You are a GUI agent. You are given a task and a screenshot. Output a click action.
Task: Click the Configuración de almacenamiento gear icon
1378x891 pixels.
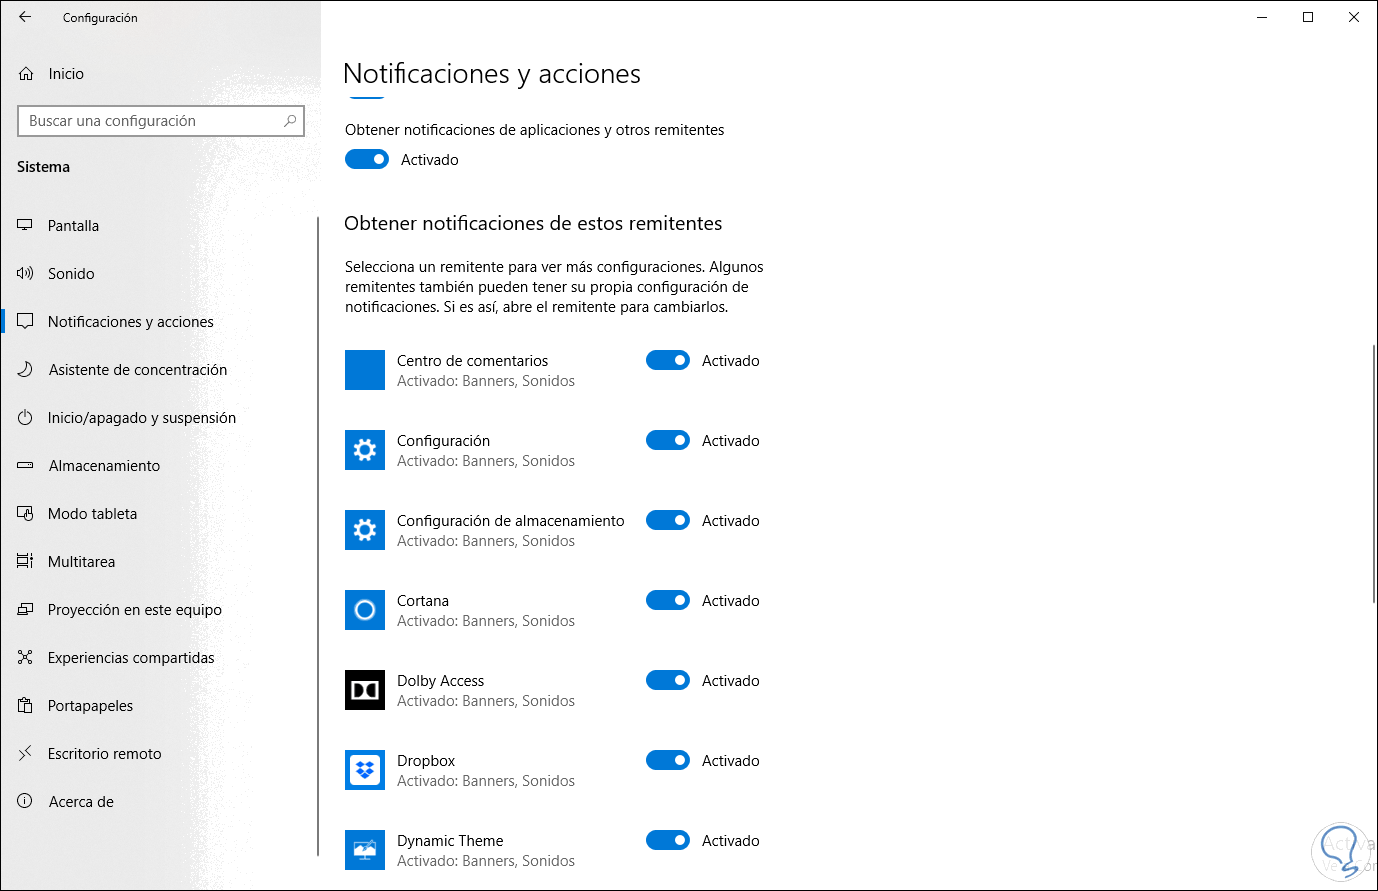pos(365,530)
